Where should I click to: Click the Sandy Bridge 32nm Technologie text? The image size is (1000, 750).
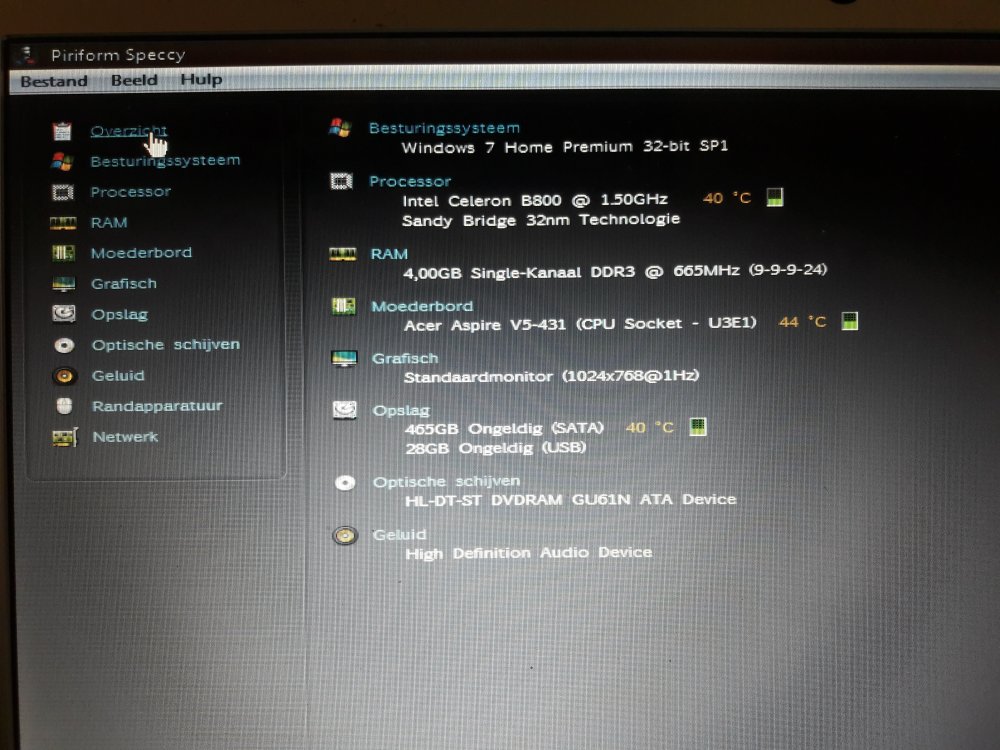click(x=541, y=220)
